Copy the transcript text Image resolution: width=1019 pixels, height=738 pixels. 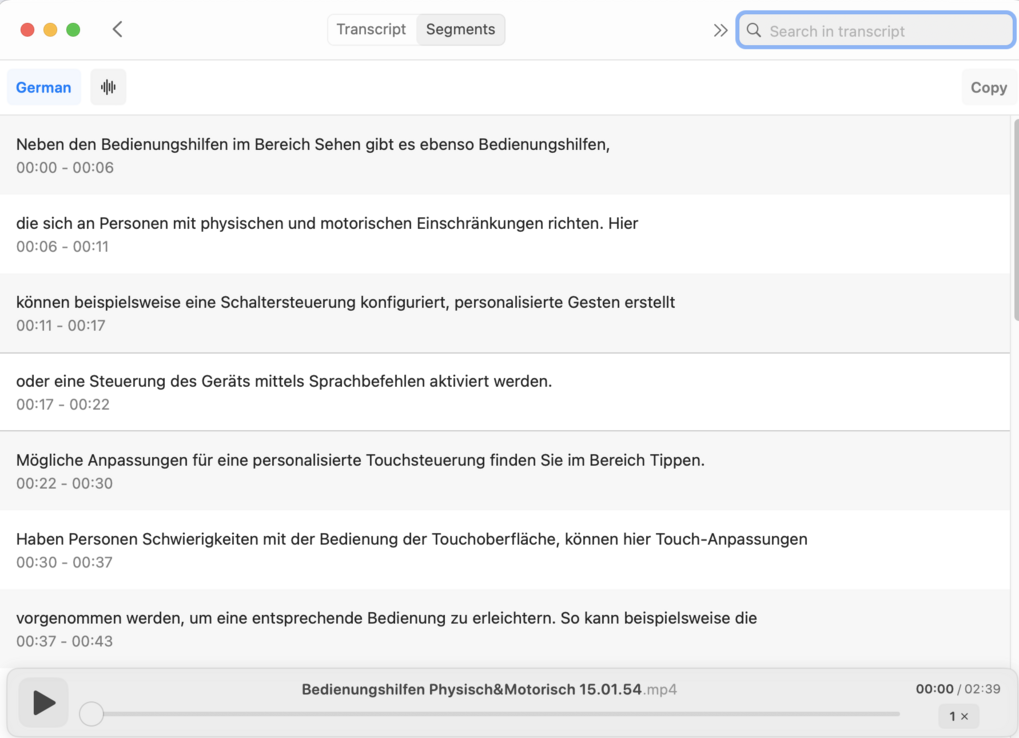[x=988, y=87]
